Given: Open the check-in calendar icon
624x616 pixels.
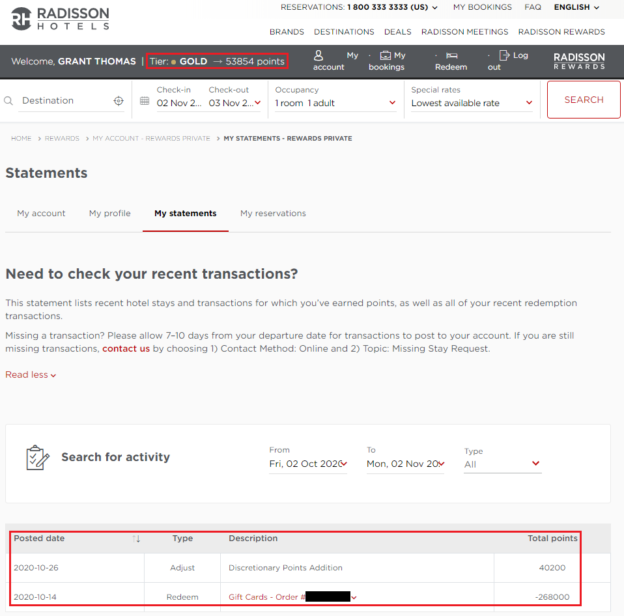Looking at the screenshot, I should pyautogui.click(x=144, y=101).
